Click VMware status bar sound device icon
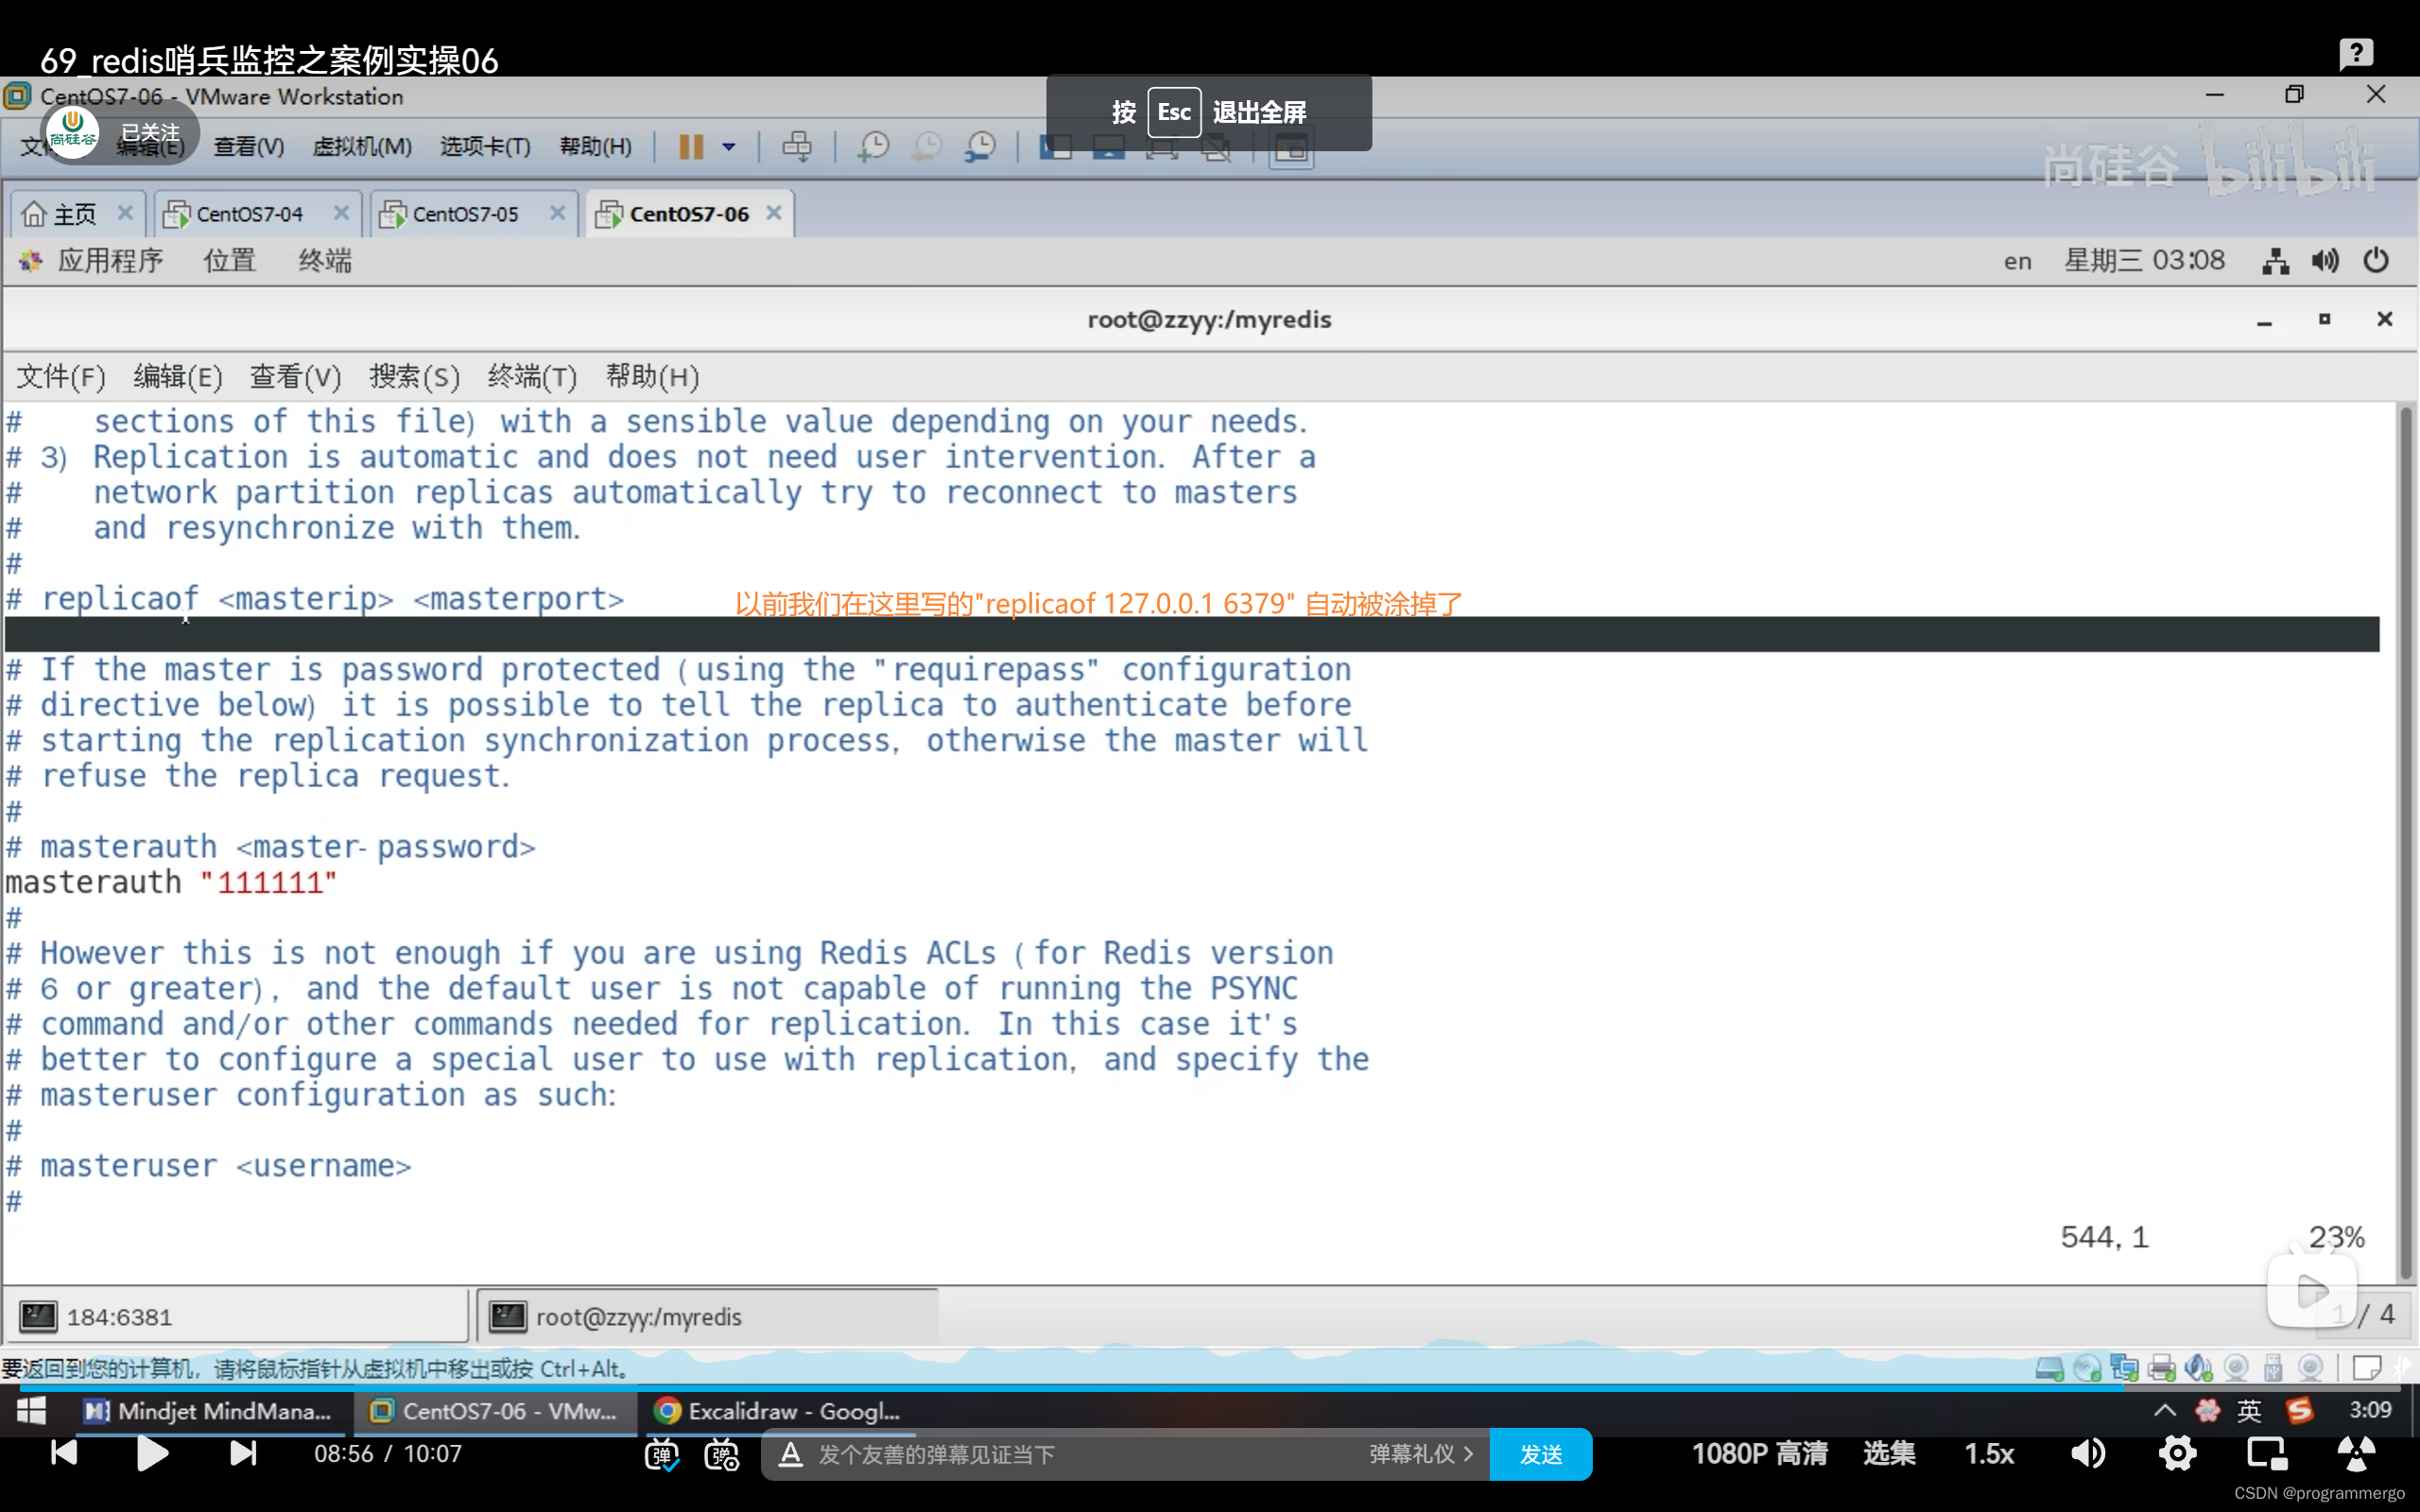The width and height of the screenshot is (2420, 1512). coord(2199,1368)
